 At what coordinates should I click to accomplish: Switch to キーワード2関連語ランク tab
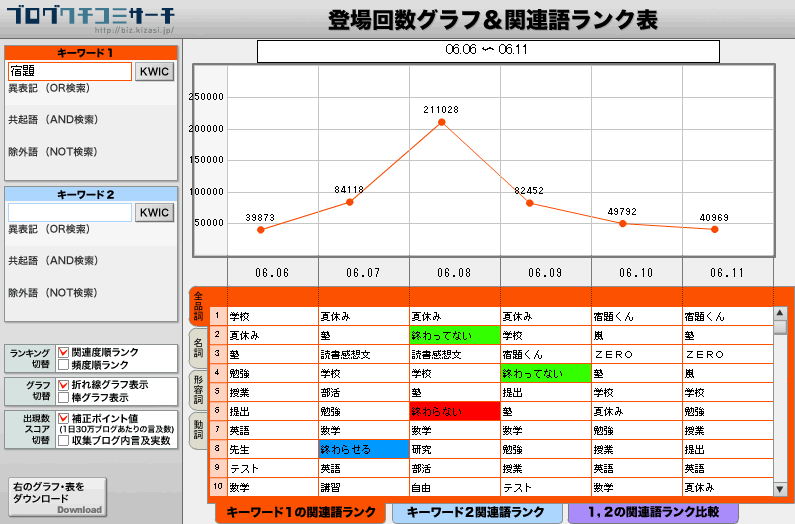(476, 513)
